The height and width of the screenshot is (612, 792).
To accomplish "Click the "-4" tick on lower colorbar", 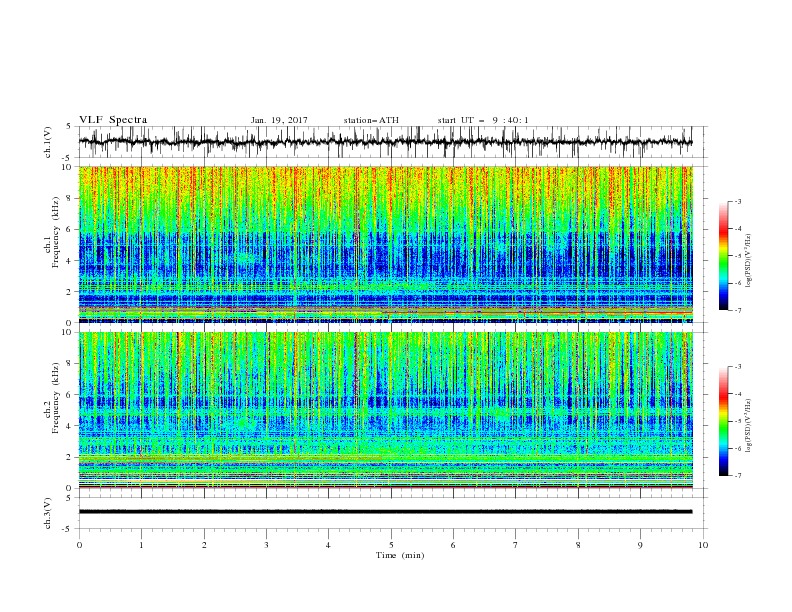I will click(x=738, y=394).
